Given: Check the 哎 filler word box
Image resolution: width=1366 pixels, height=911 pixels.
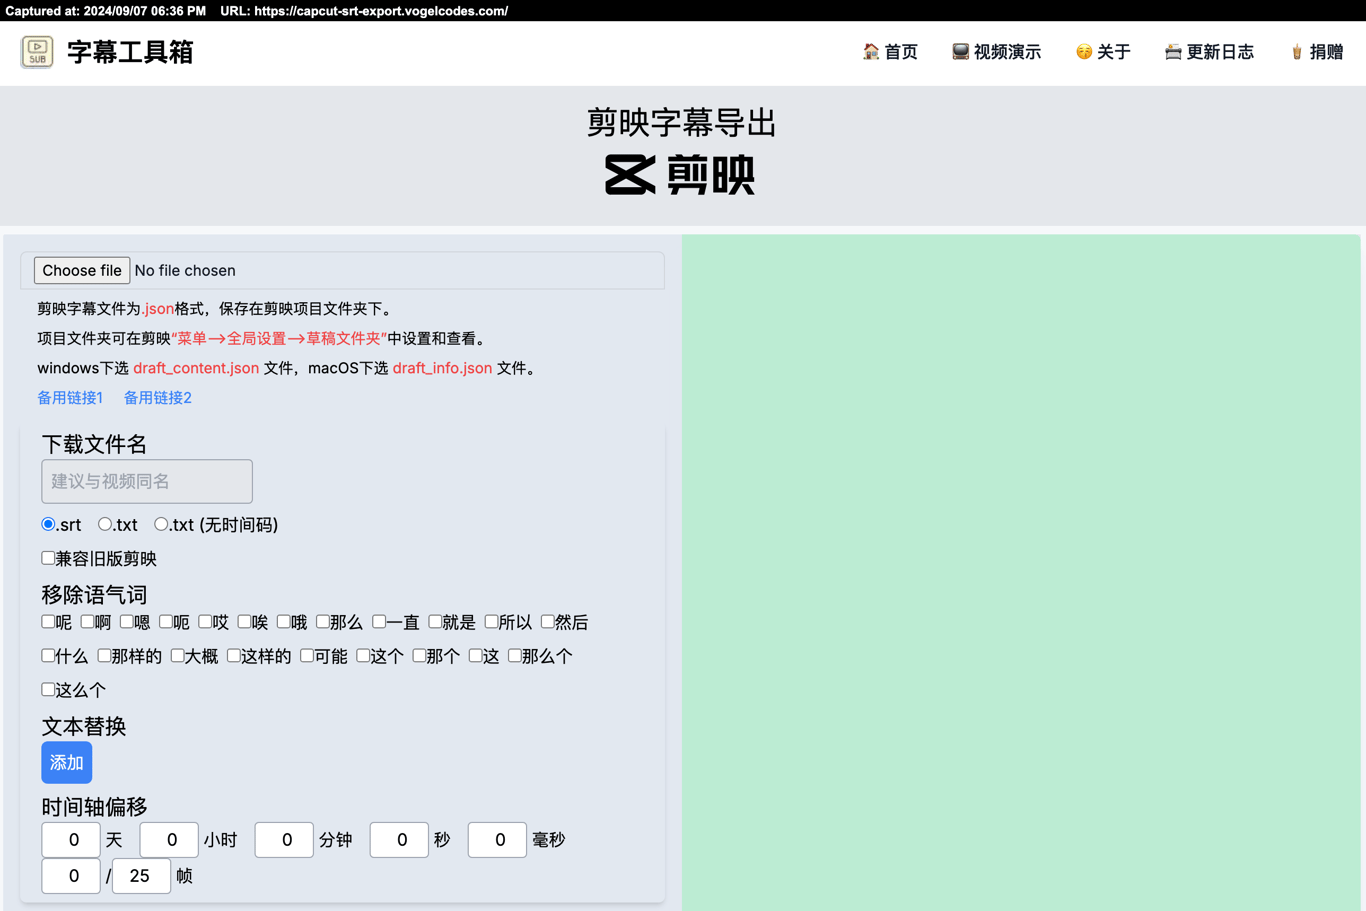Looking at the screenshot, I should pyautogui.click(x=205, y=622).
